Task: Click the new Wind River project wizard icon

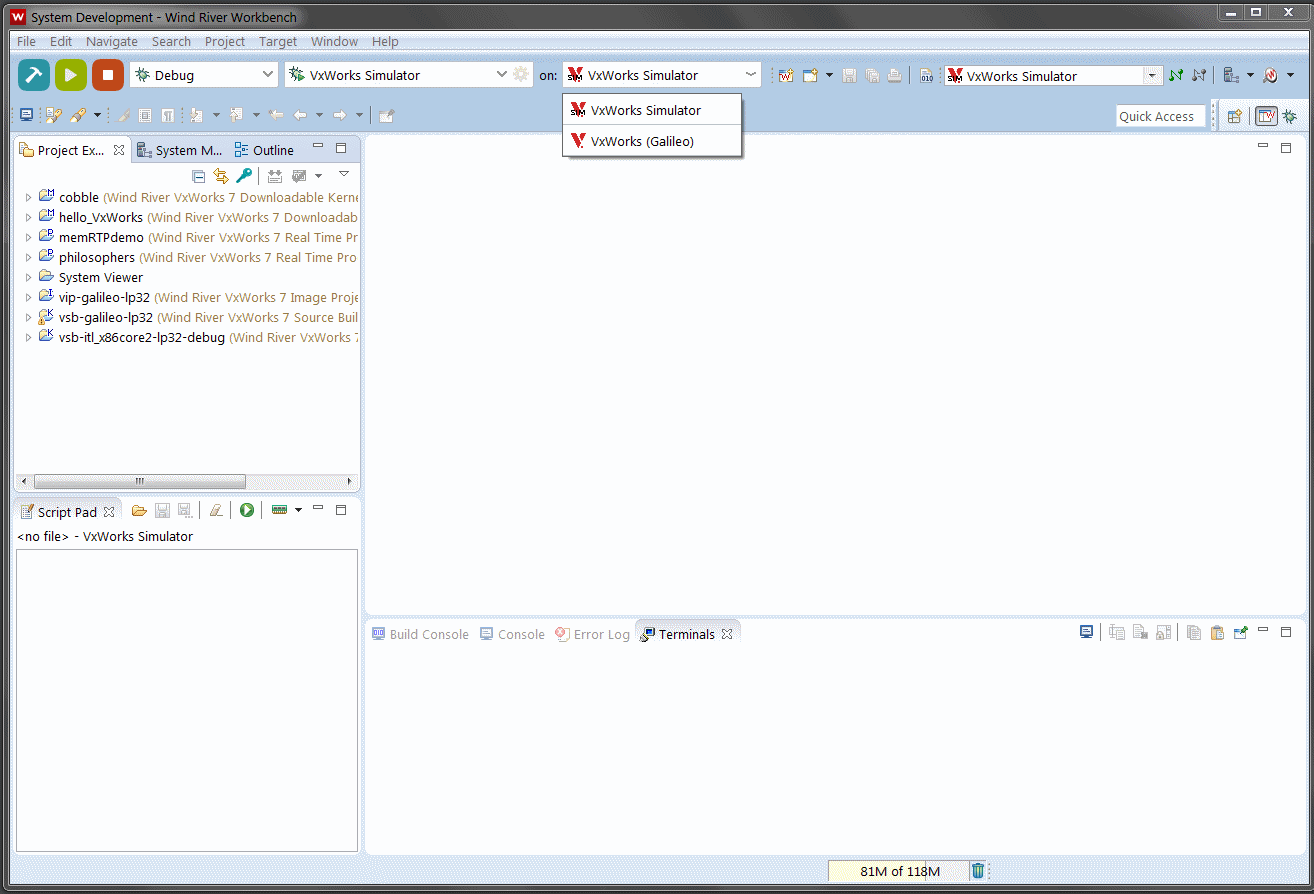Action: [x=786, y=75]
